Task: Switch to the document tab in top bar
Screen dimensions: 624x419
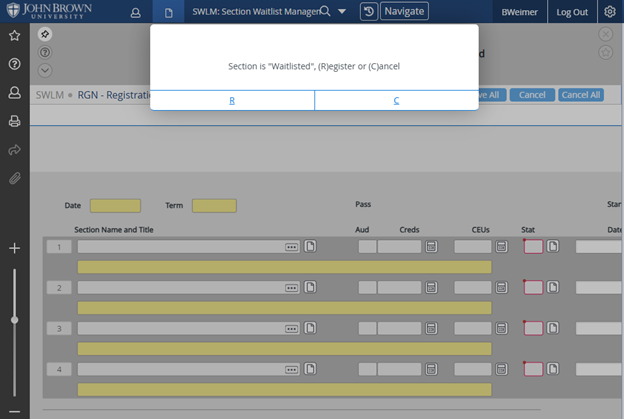Action: click(x=169, y=12)
